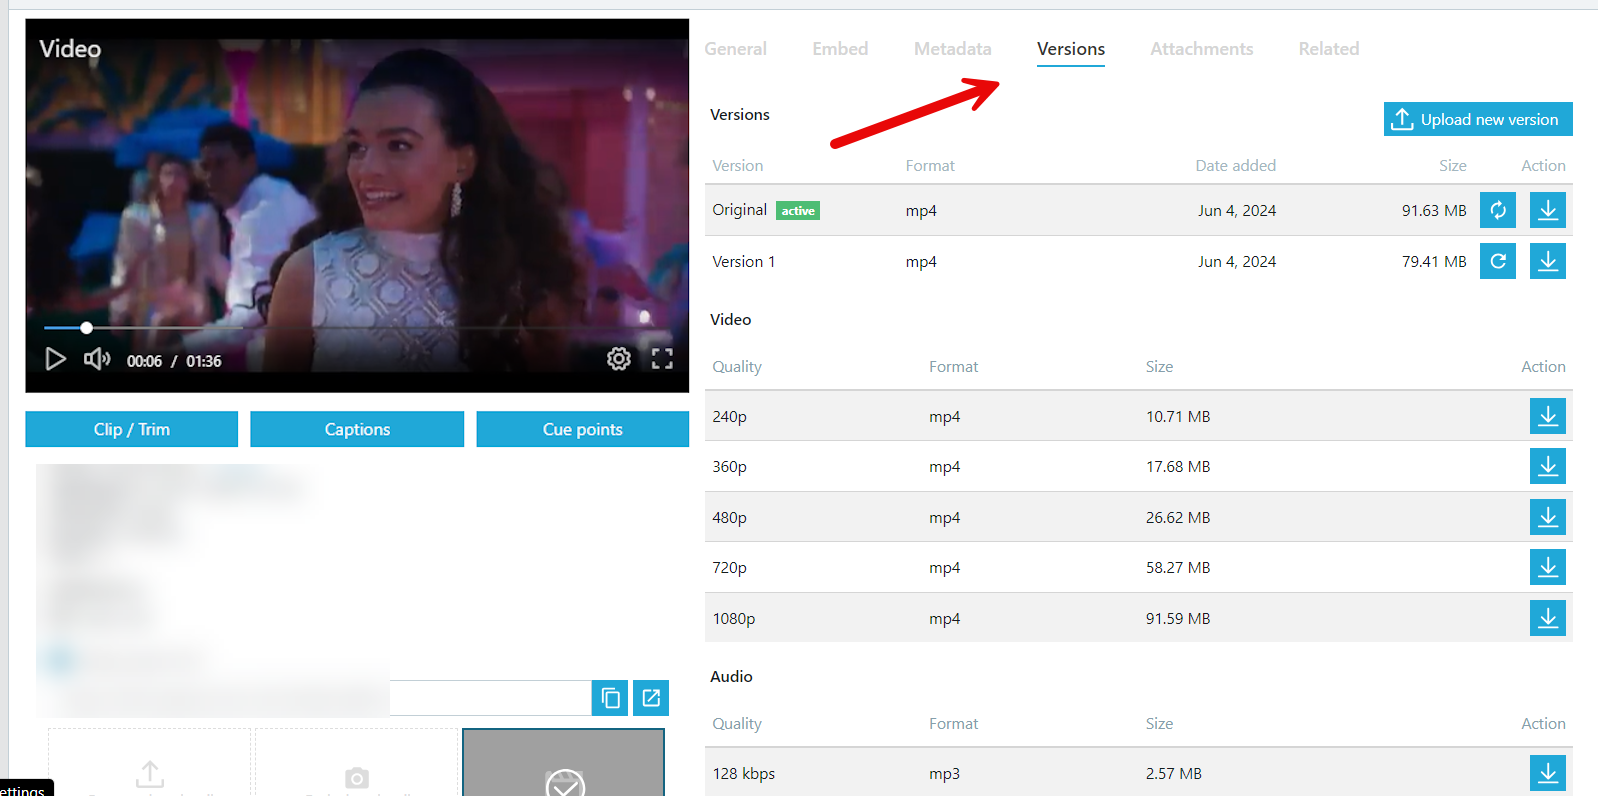Viewport: 1598px width, 796px height.
Task: Switch to the Embed tab
Action: coord(840,49)
